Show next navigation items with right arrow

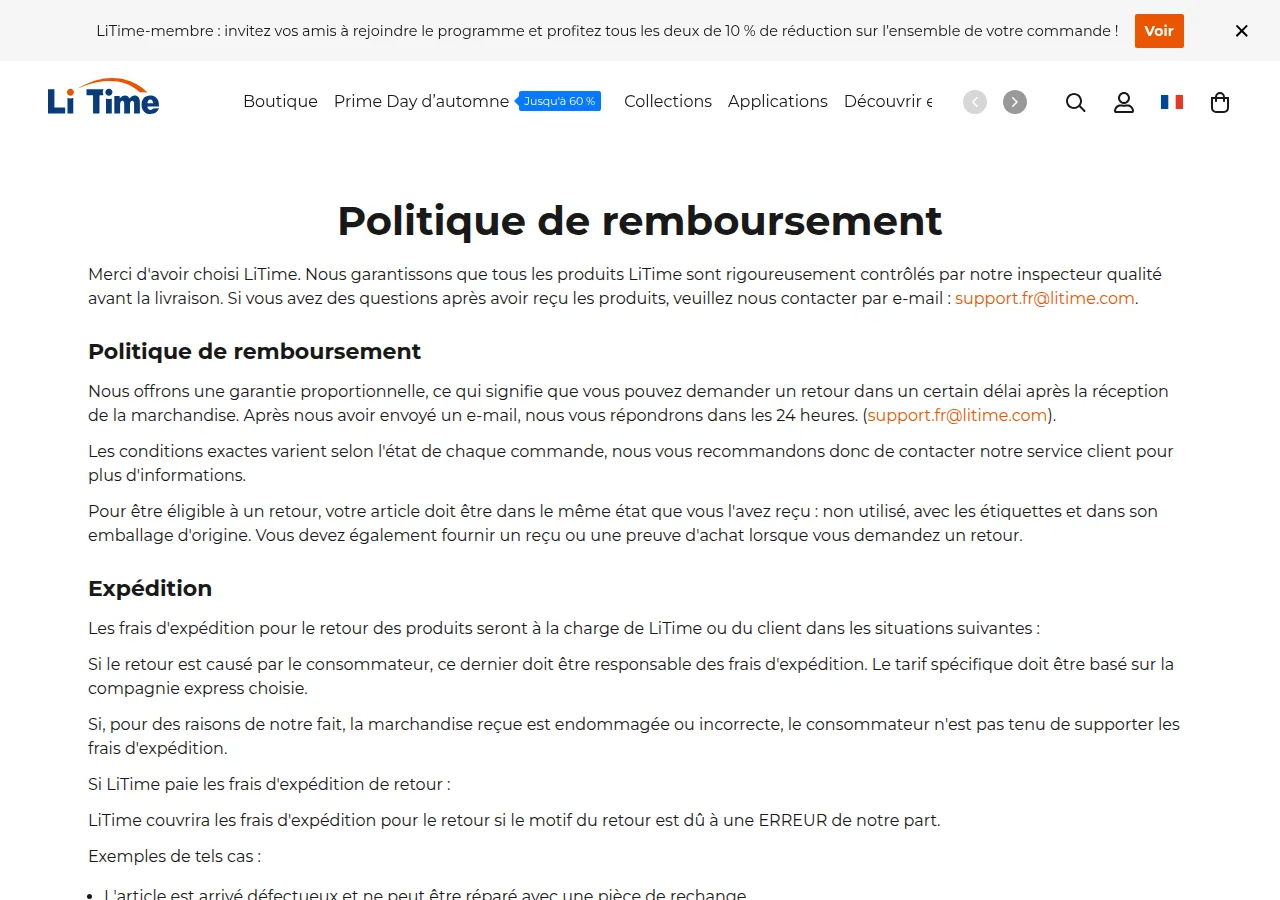coord(1015,102)
